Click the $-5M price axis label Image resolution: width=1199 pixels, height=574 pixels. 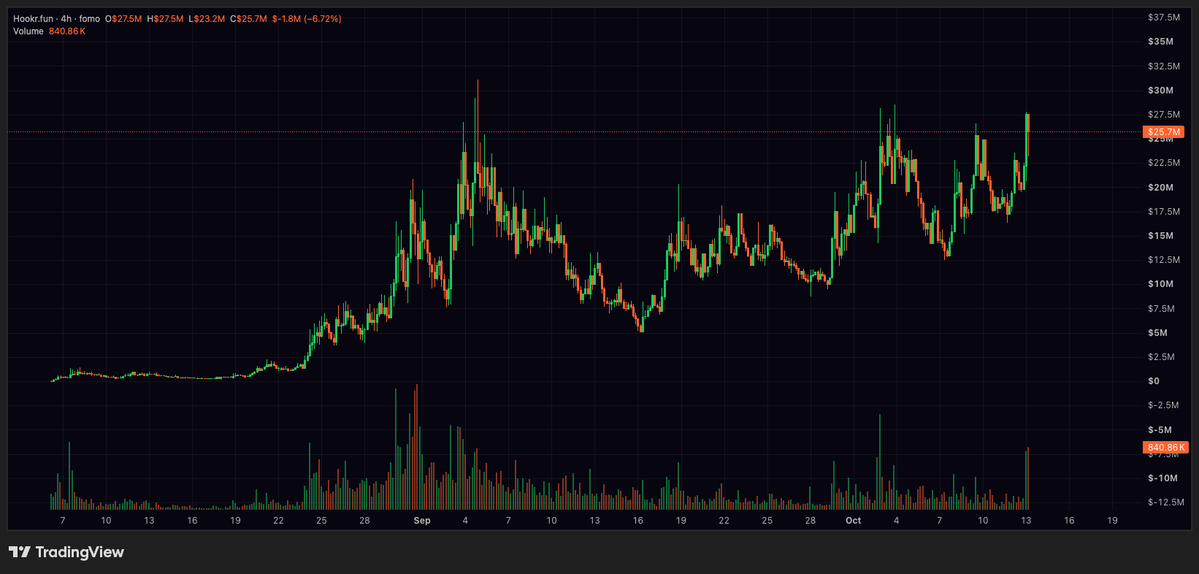click(x=1162, y=430)
